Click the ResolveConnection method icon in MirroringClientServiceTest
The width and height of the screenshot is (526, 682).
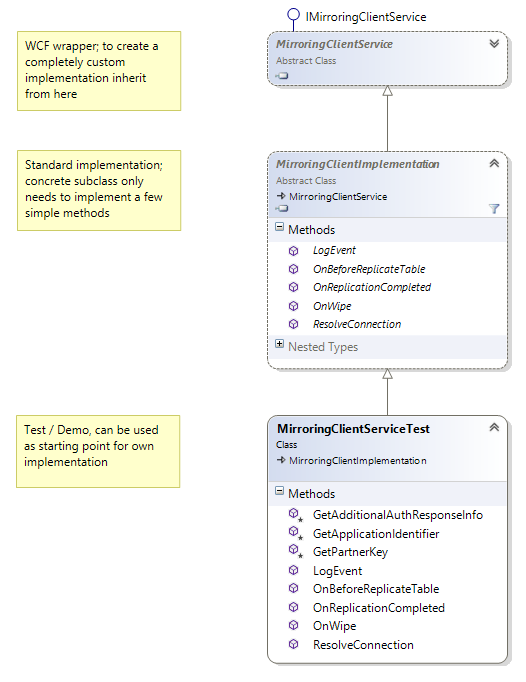point(294,644)
